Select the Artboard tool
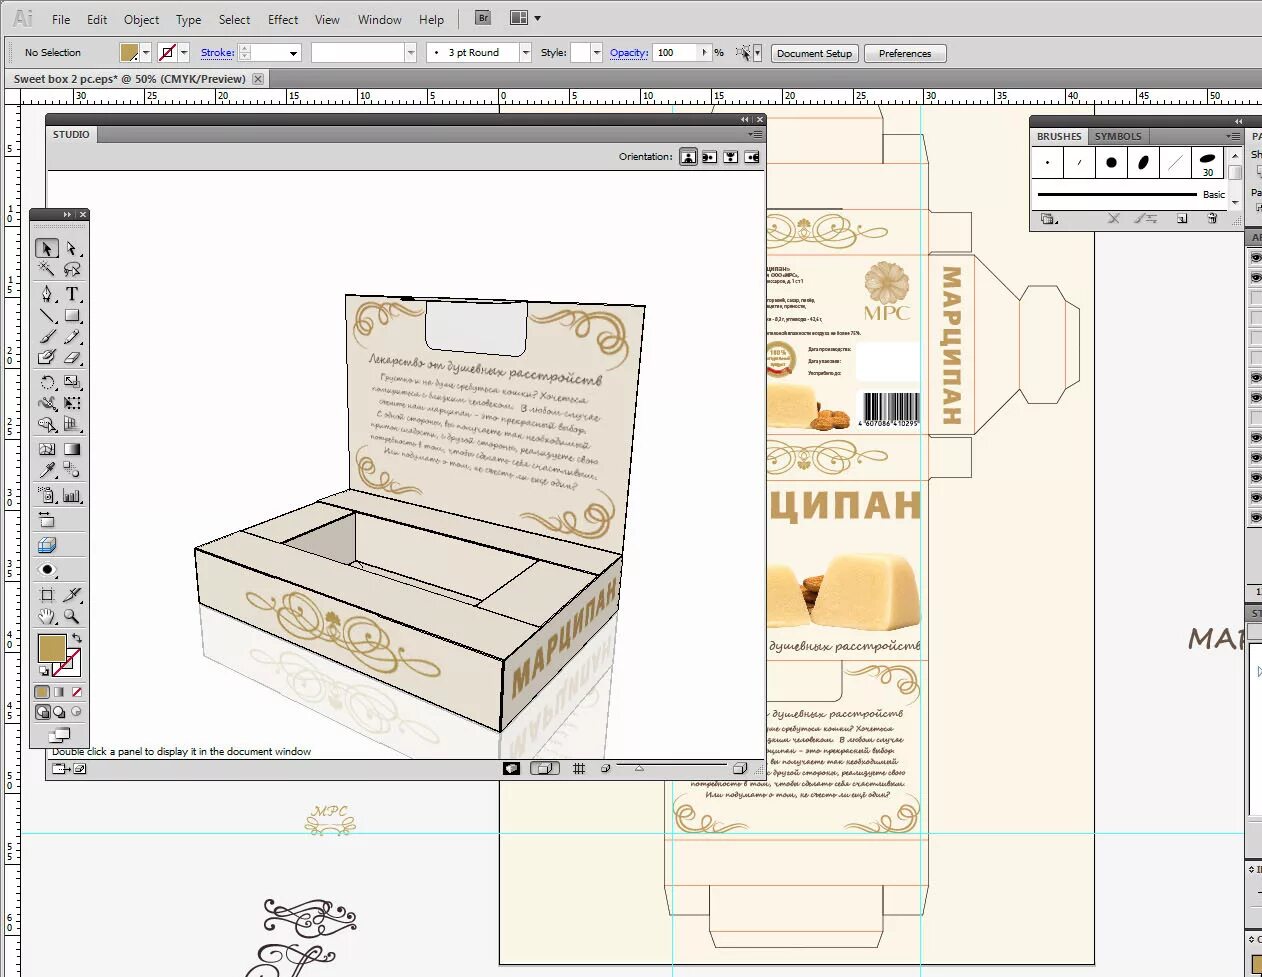Image resolution: width=1262 pixels, height=977 pixels. pos(47,595)
